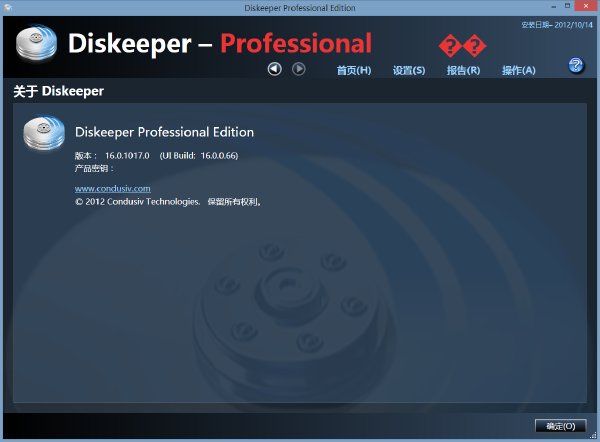Go forward with the right arrow button
600x442 pixels.
298,69
